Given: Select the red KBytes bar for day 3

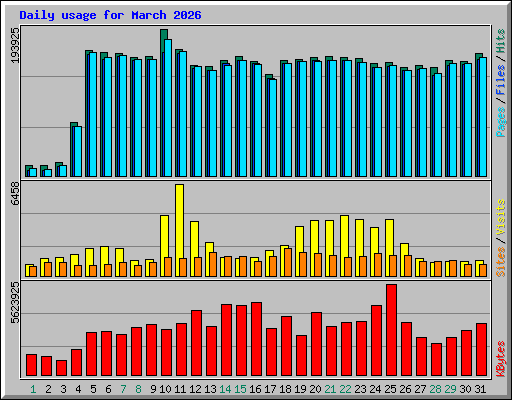Looking at the screenshot, I should pos(61,368).
